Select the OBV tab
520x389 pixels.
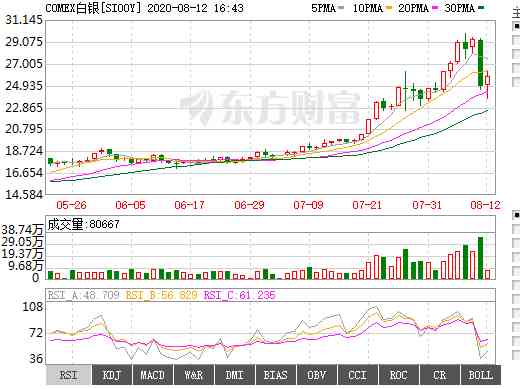click(317, 375)
